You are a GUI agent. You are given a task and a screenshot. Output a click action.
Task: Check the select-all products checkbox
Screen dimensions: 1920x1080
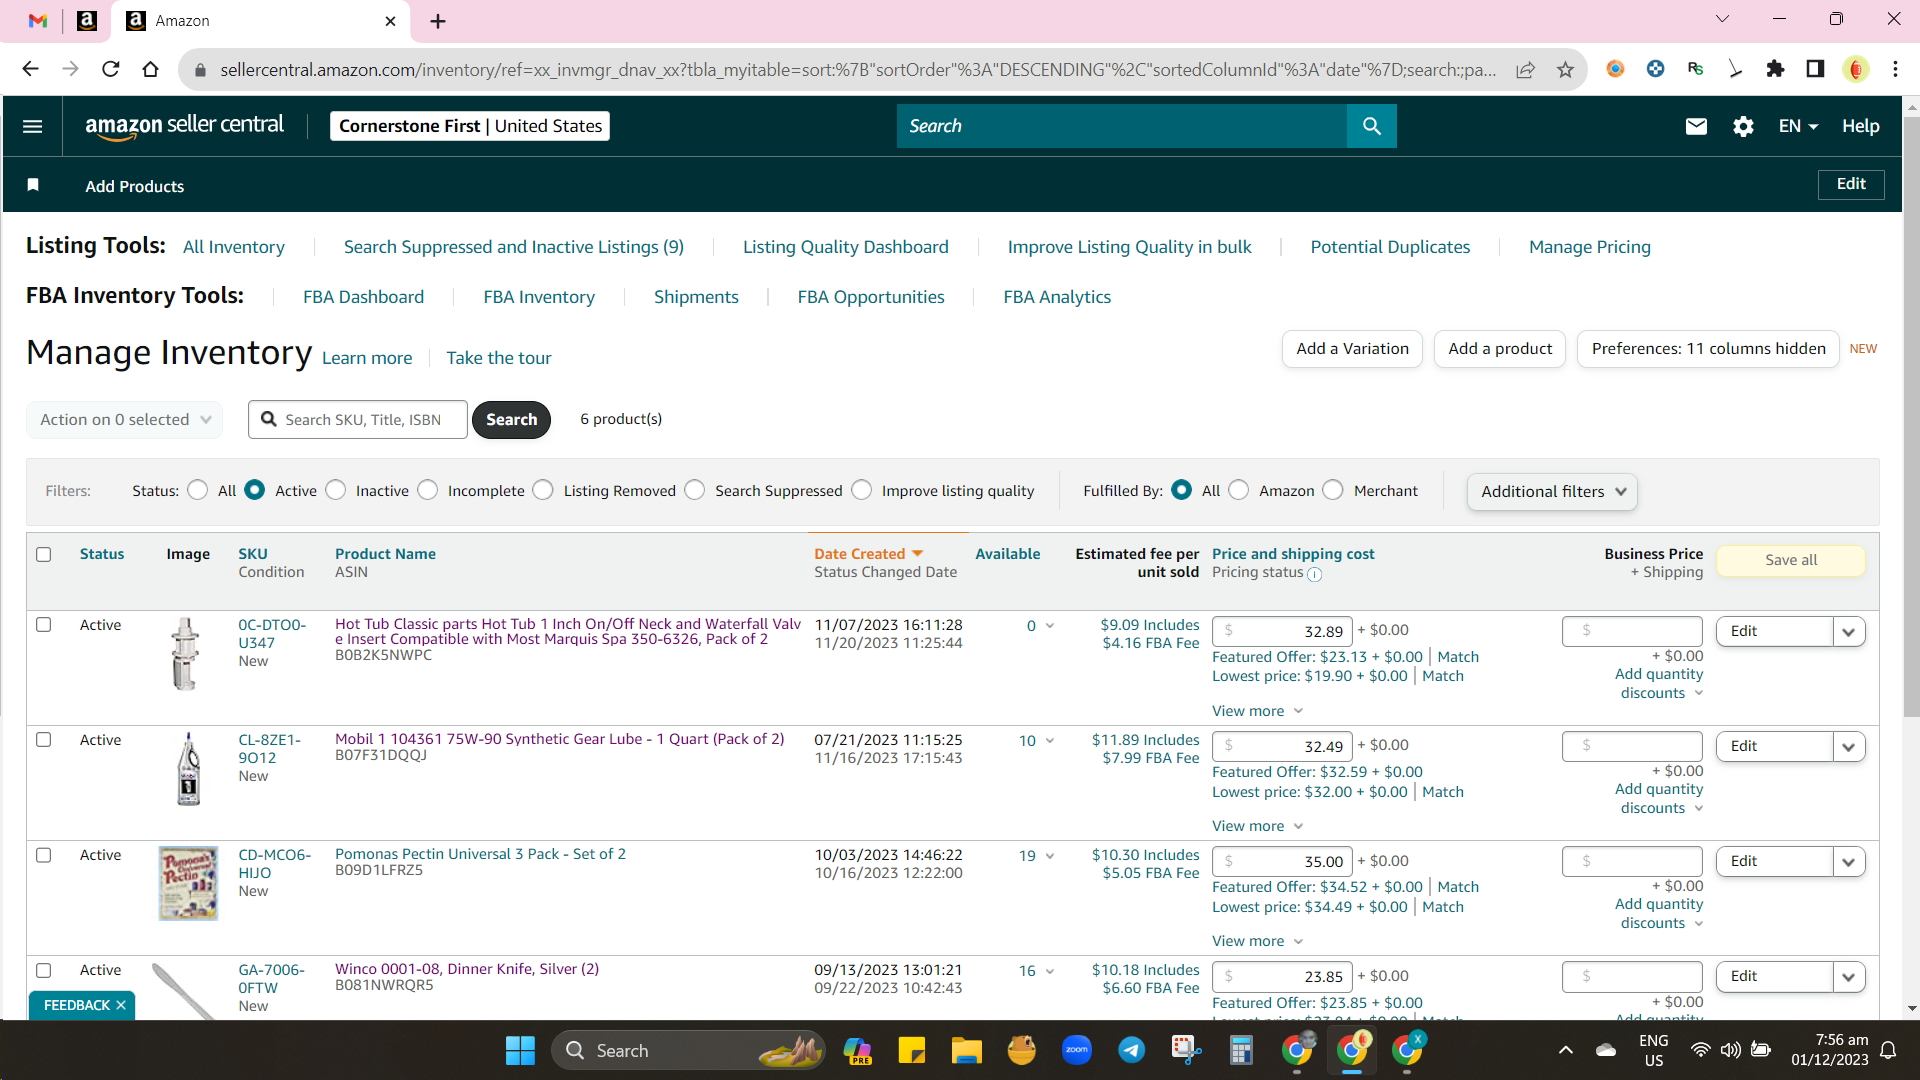point(44,554)
